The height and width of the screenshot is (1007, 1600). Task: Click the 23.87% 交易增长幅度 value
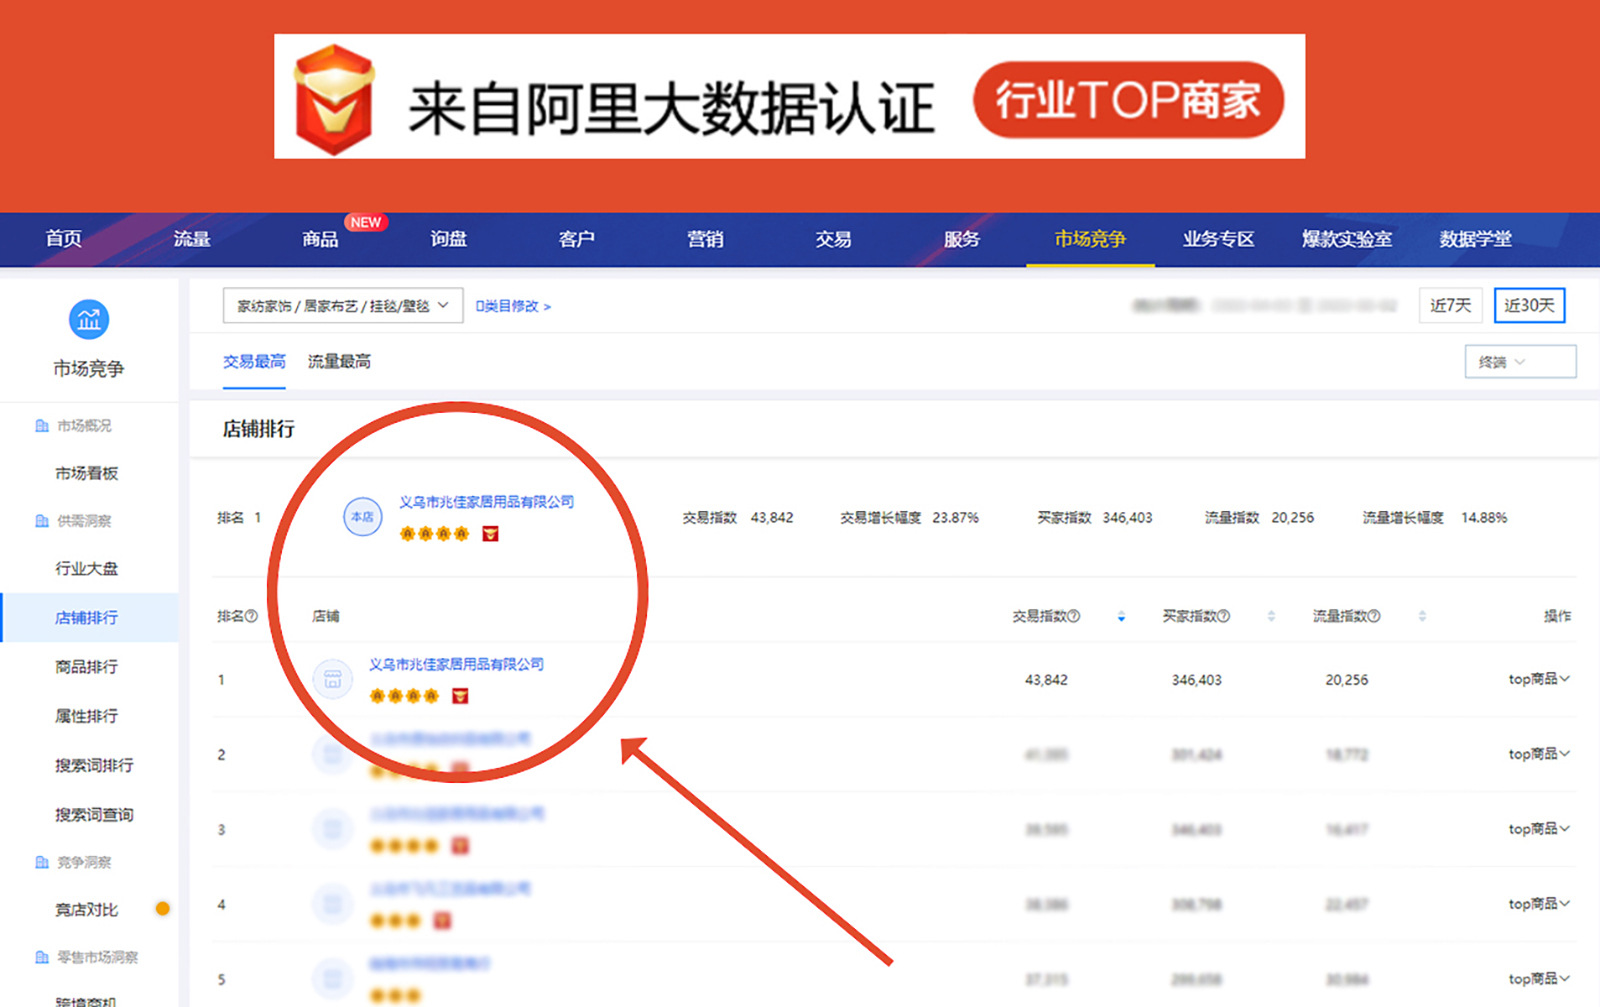(956, 518)
